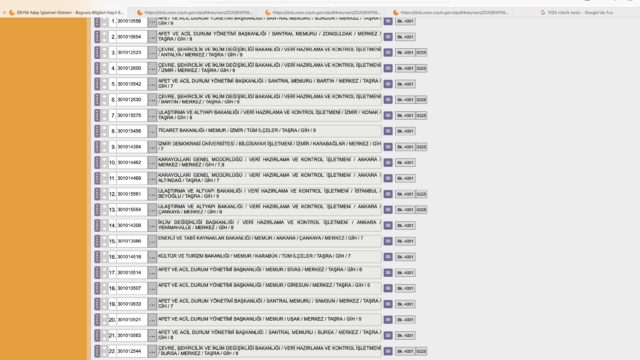Image resolution: width=640 pixels, height=360 pixels.
Task: Select the row 21 SANTRAL MEMURU BURSA description
Action: (x=269, y=335)
